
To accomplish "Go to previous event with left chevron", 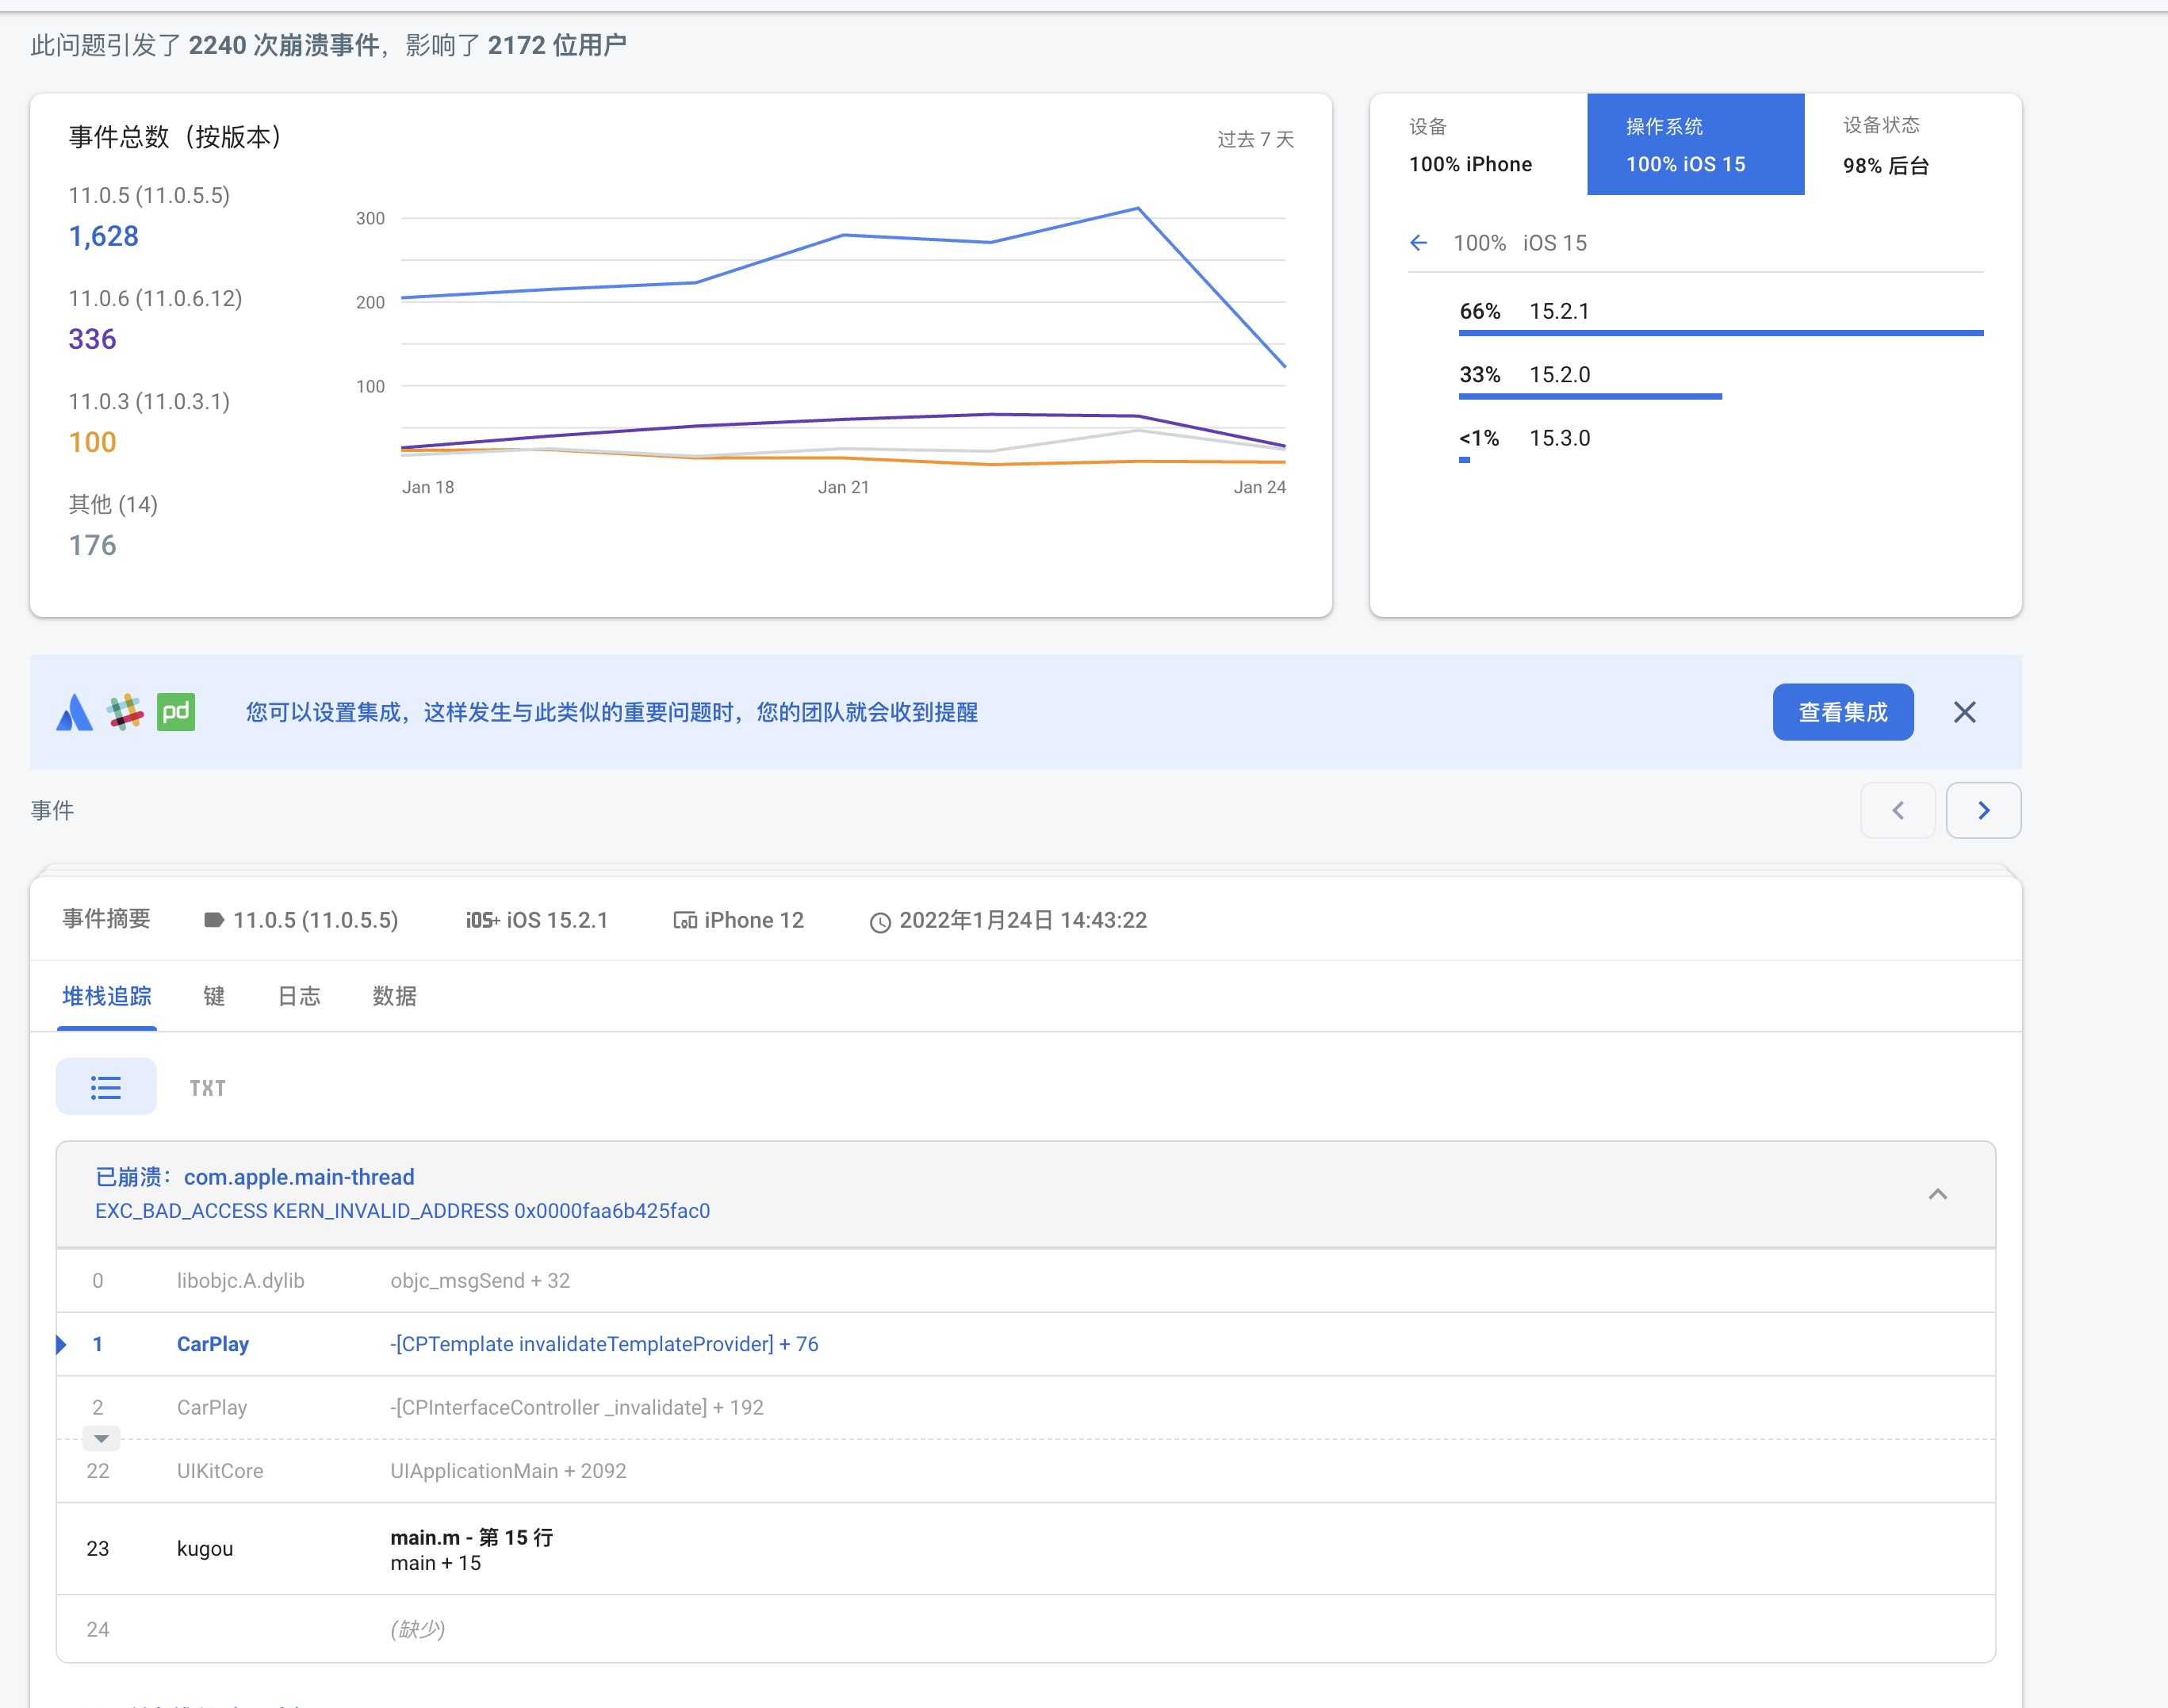I will pos(1897,810).
